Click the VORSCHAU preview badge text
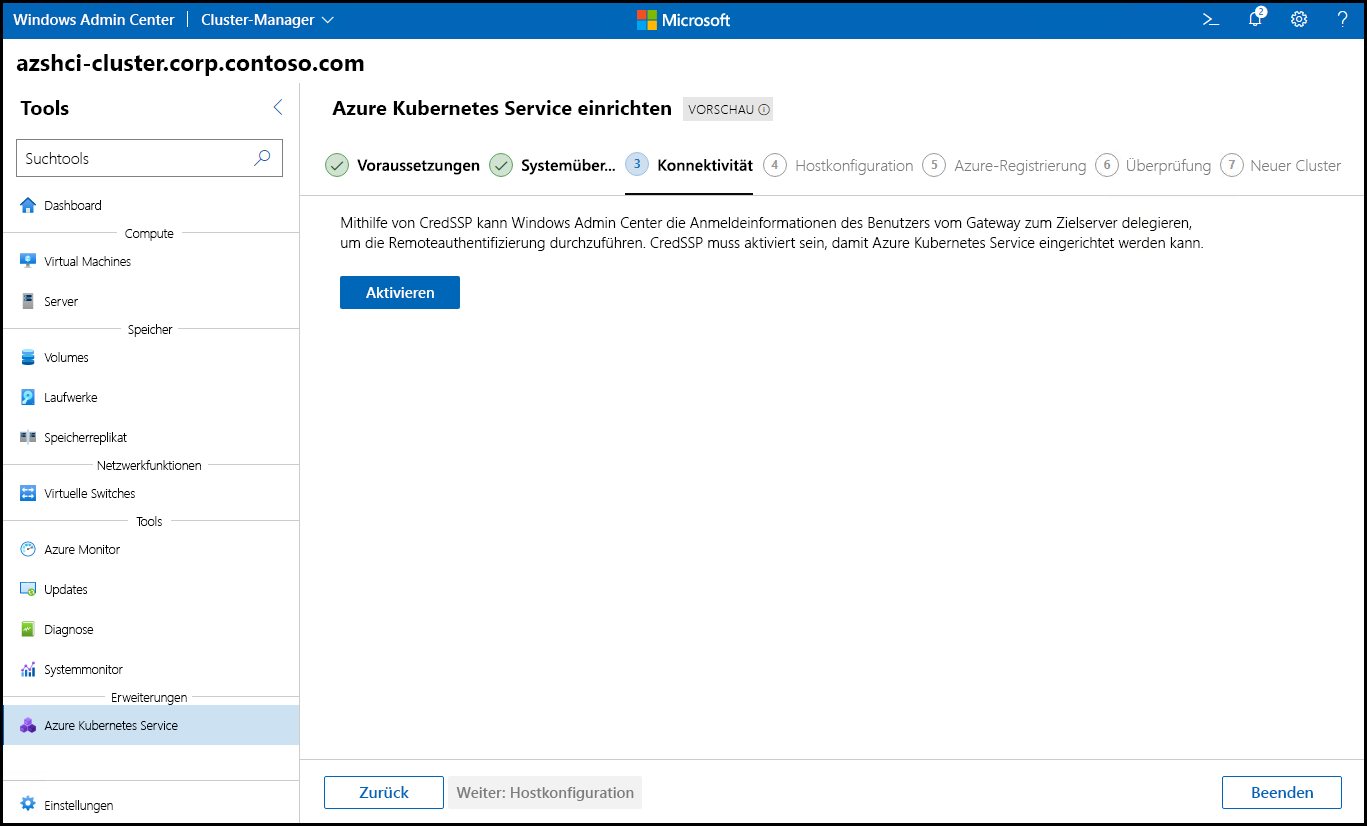The width and height of the screenshot is (1367, 826). point(721,110)
